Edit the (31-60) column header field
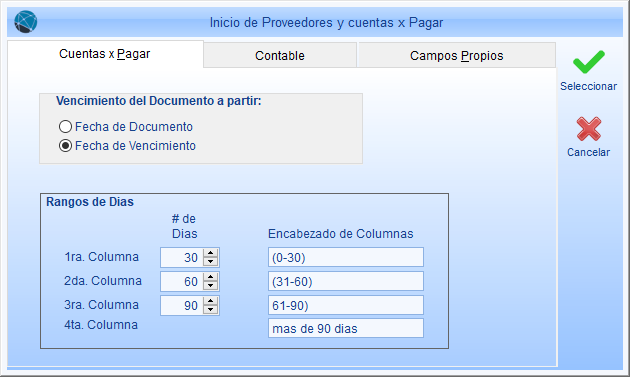 [x=346, y=281]
